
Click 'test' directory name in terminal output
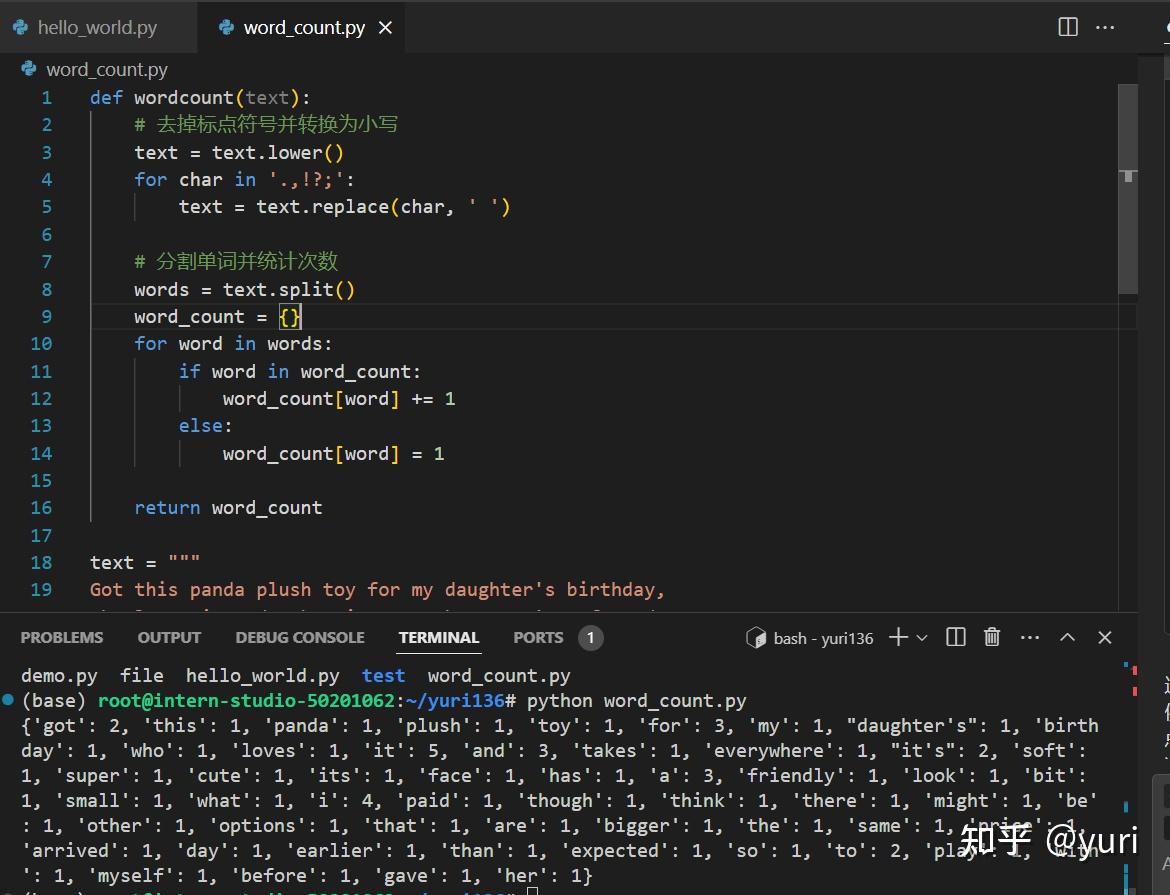(384, 676)
